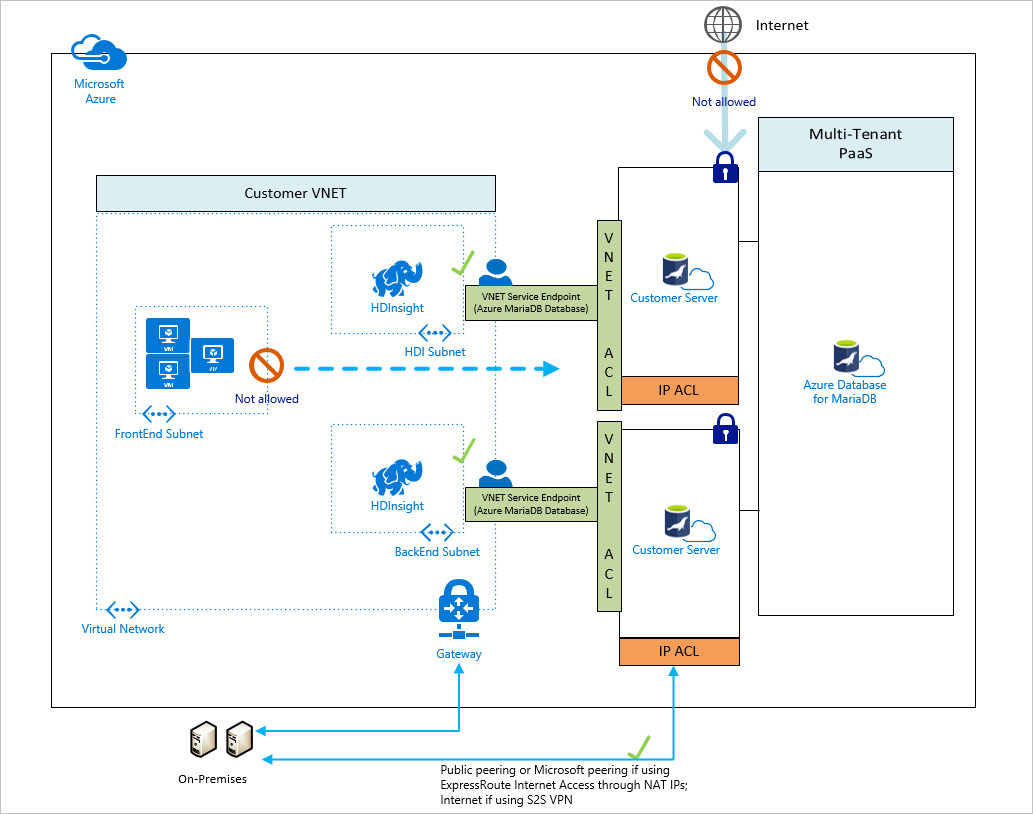Viewport: 1033px width, 814px height.
Task: Click the Azure Database for MariaDB icon
Action: 858,358
